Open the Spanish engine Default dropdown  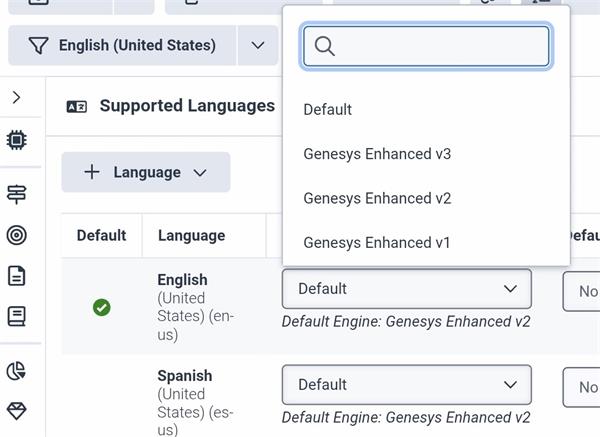point(406,385)
